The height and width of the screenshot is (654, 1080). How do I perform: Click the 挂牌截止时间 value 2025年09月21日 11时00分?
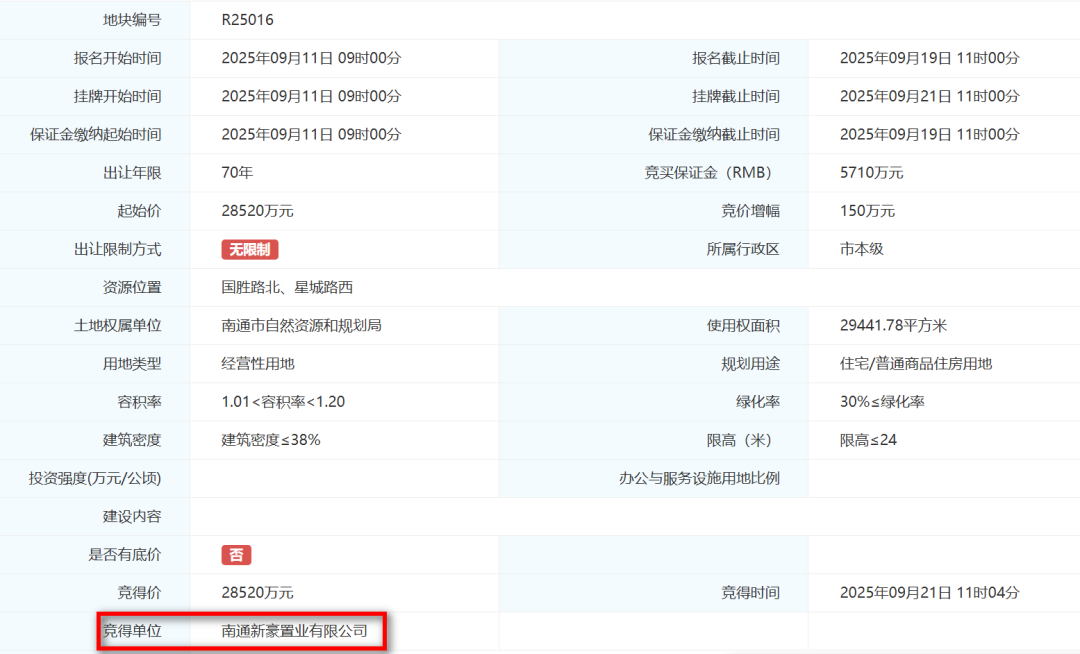pyautogui.click(x=929, y=96)
